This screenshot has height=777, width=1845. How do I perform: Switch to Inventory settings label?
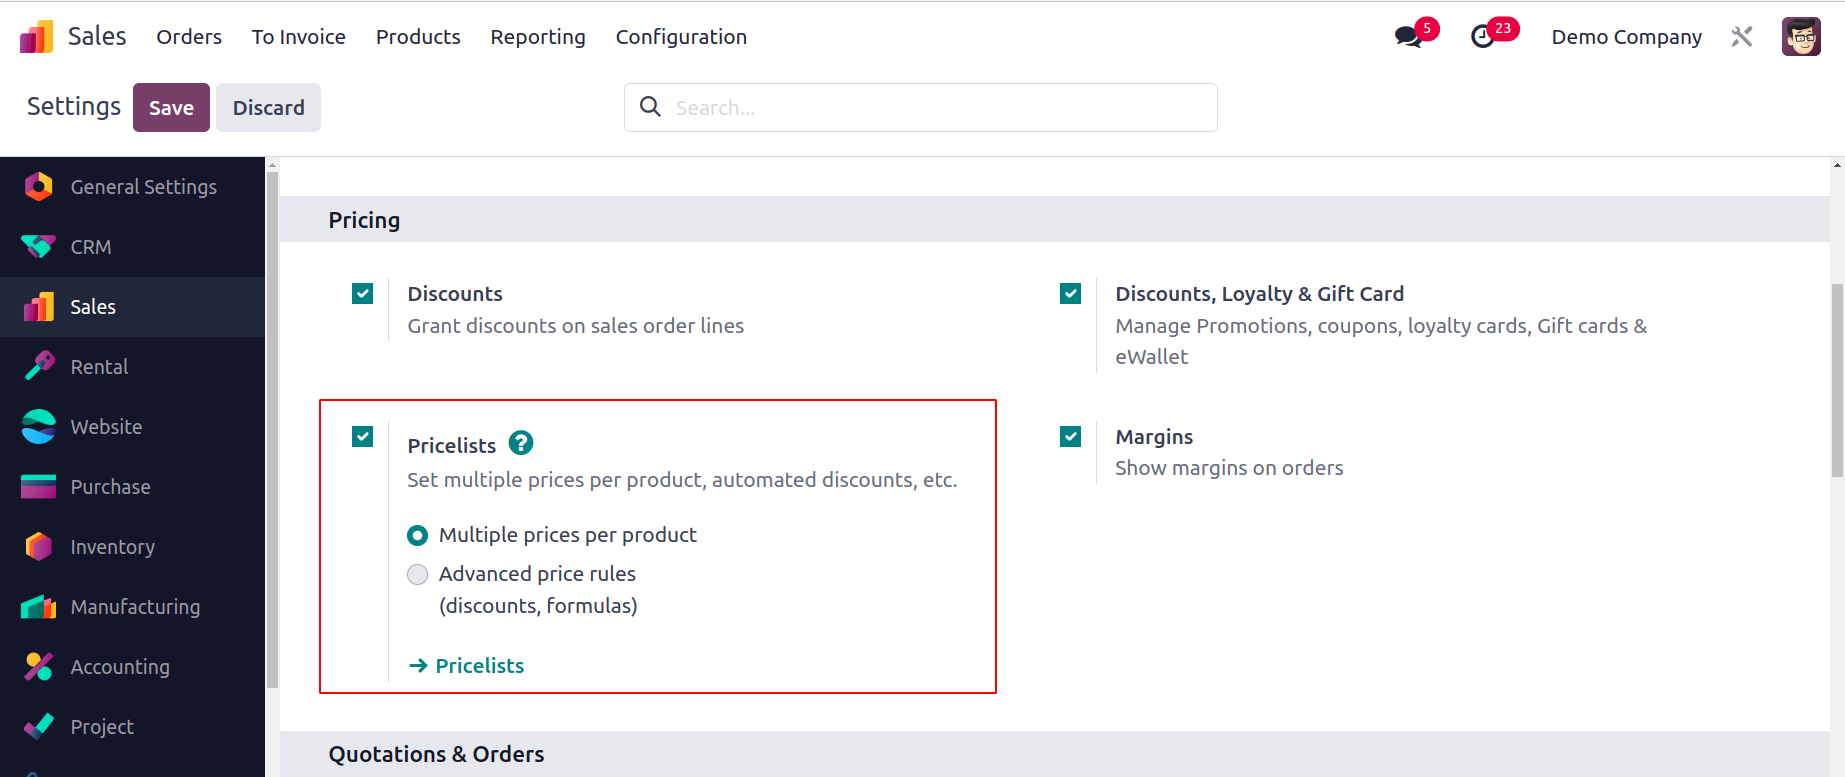point(112,547)
